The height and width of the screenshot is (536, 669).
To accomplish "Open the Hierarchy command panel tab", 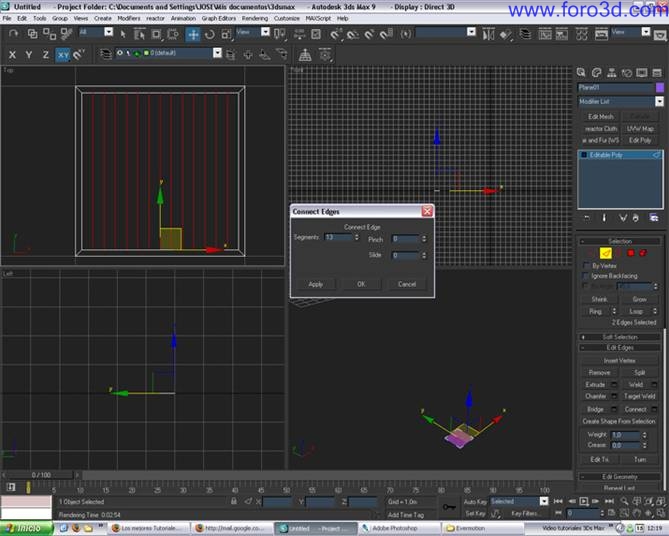I will click(x=611, y=73).
